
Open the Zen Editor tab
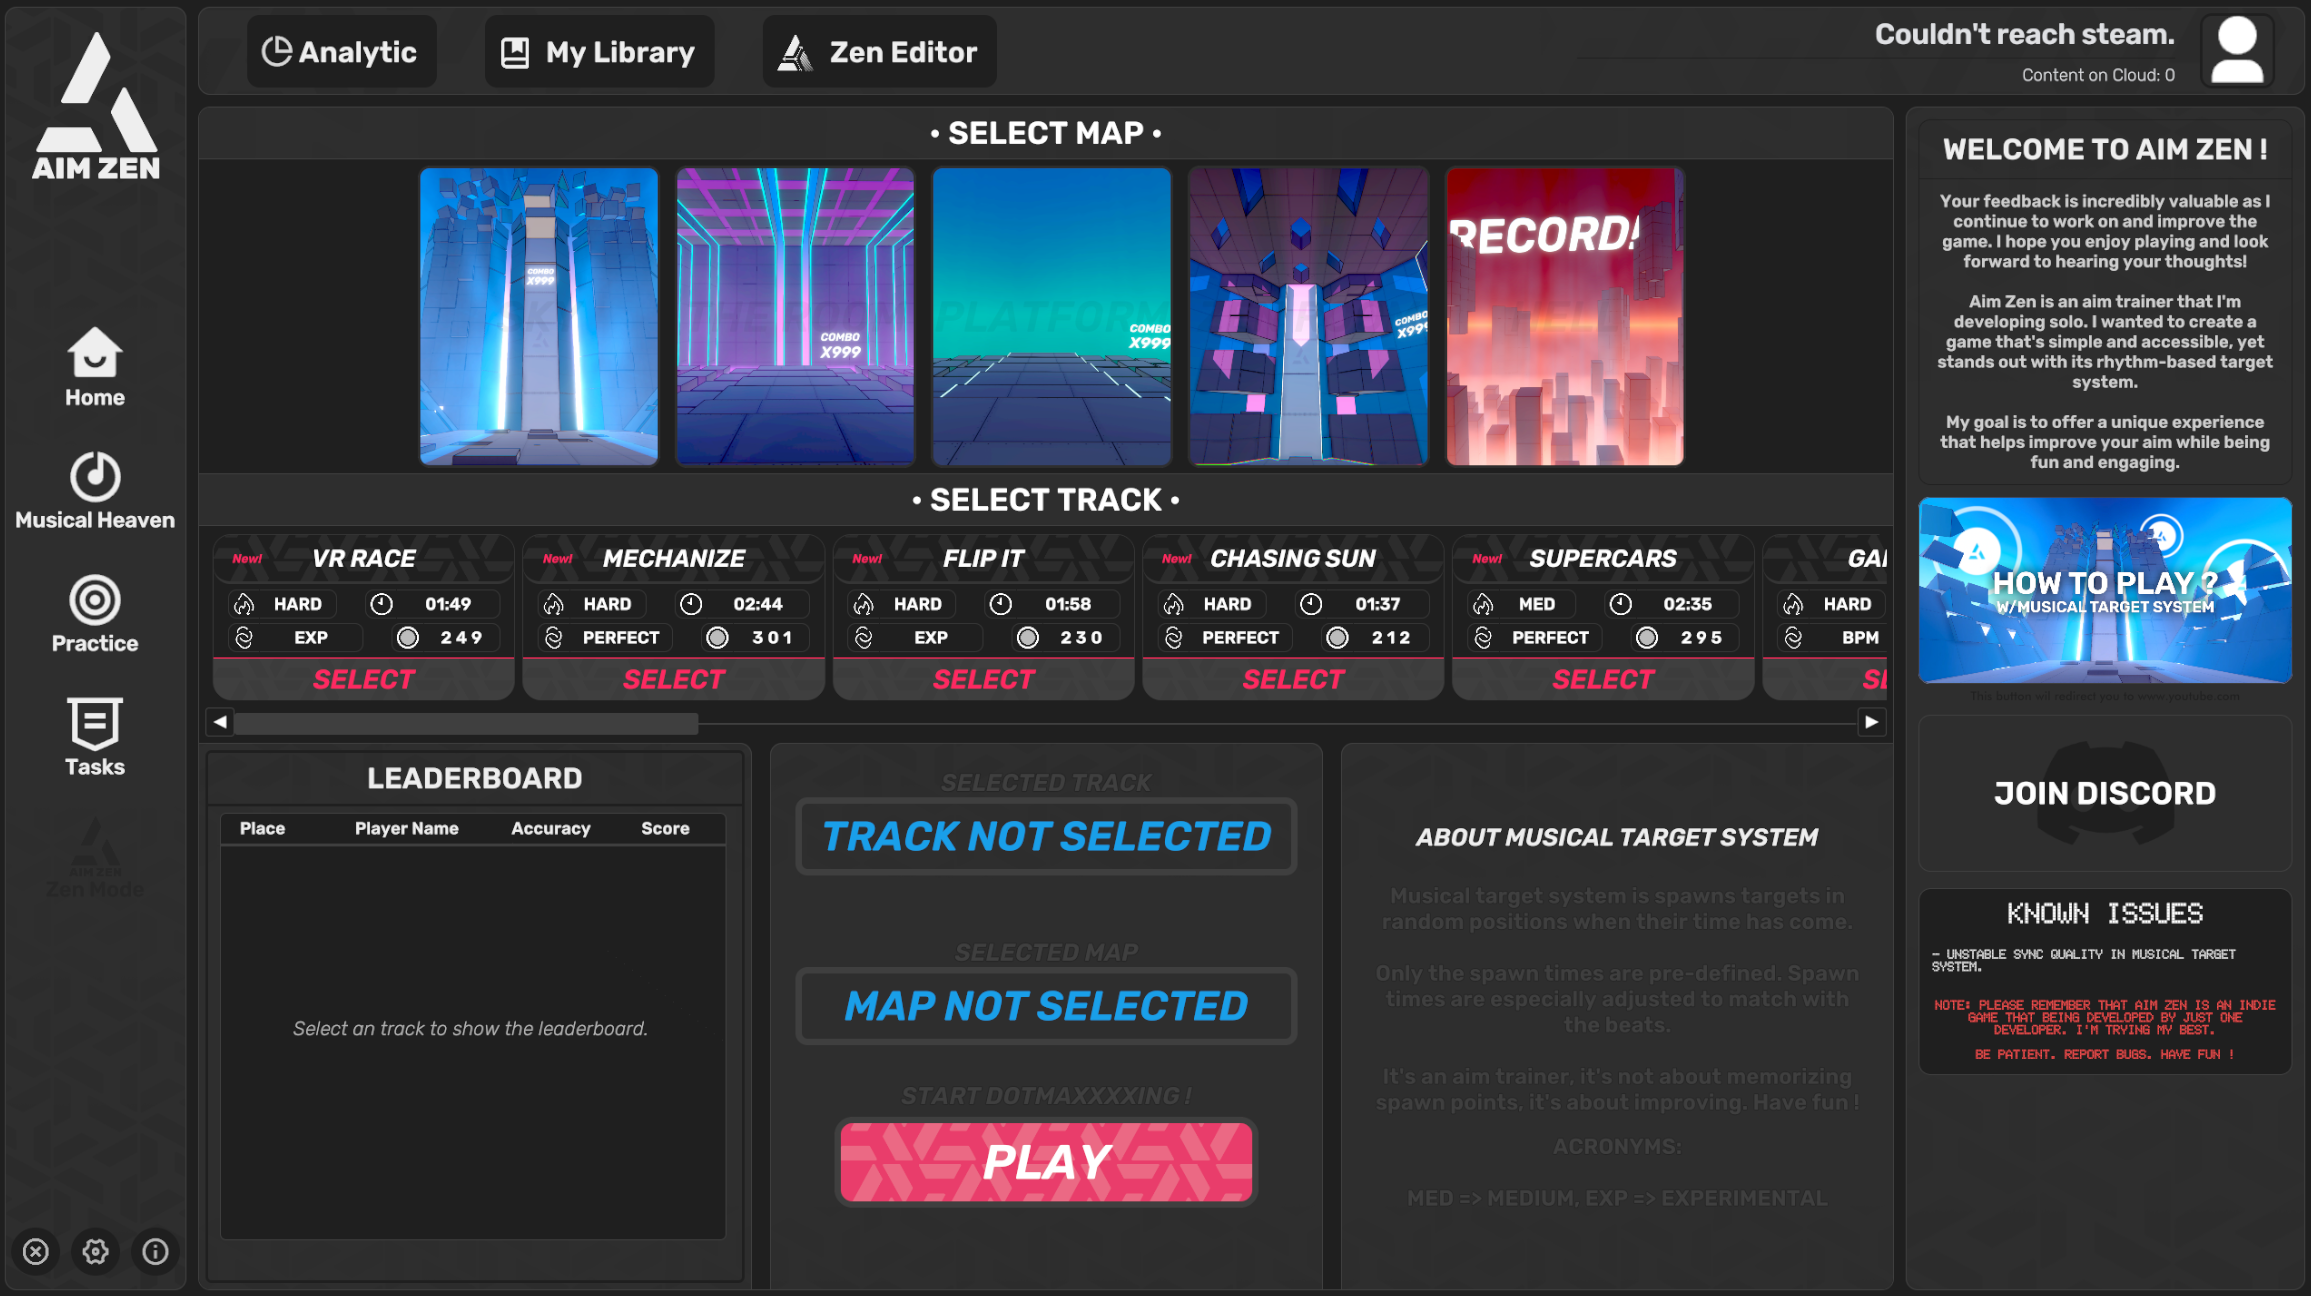click(x=879, y=51)
